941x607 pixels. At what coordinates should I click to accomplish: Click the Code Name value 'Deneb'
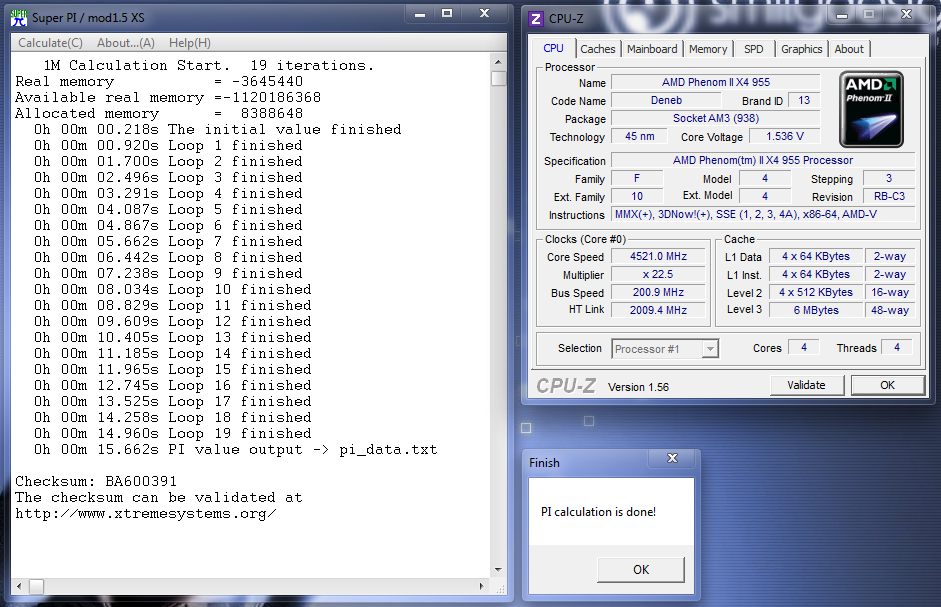666,100
